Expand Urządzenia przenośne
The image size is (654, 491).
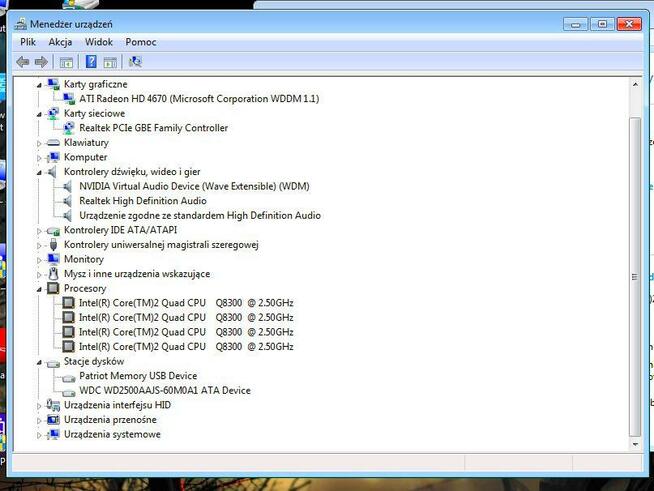tap(39, 421)
